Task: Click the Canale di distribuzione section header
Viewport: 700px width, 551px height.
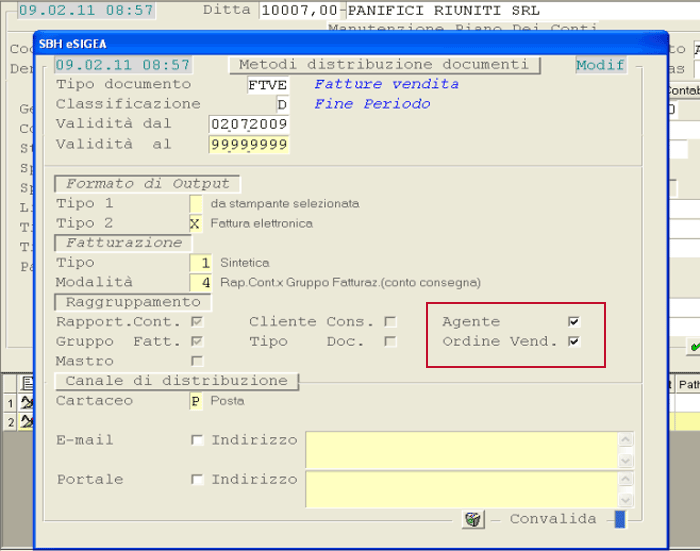Action: [x=176, y=381]
